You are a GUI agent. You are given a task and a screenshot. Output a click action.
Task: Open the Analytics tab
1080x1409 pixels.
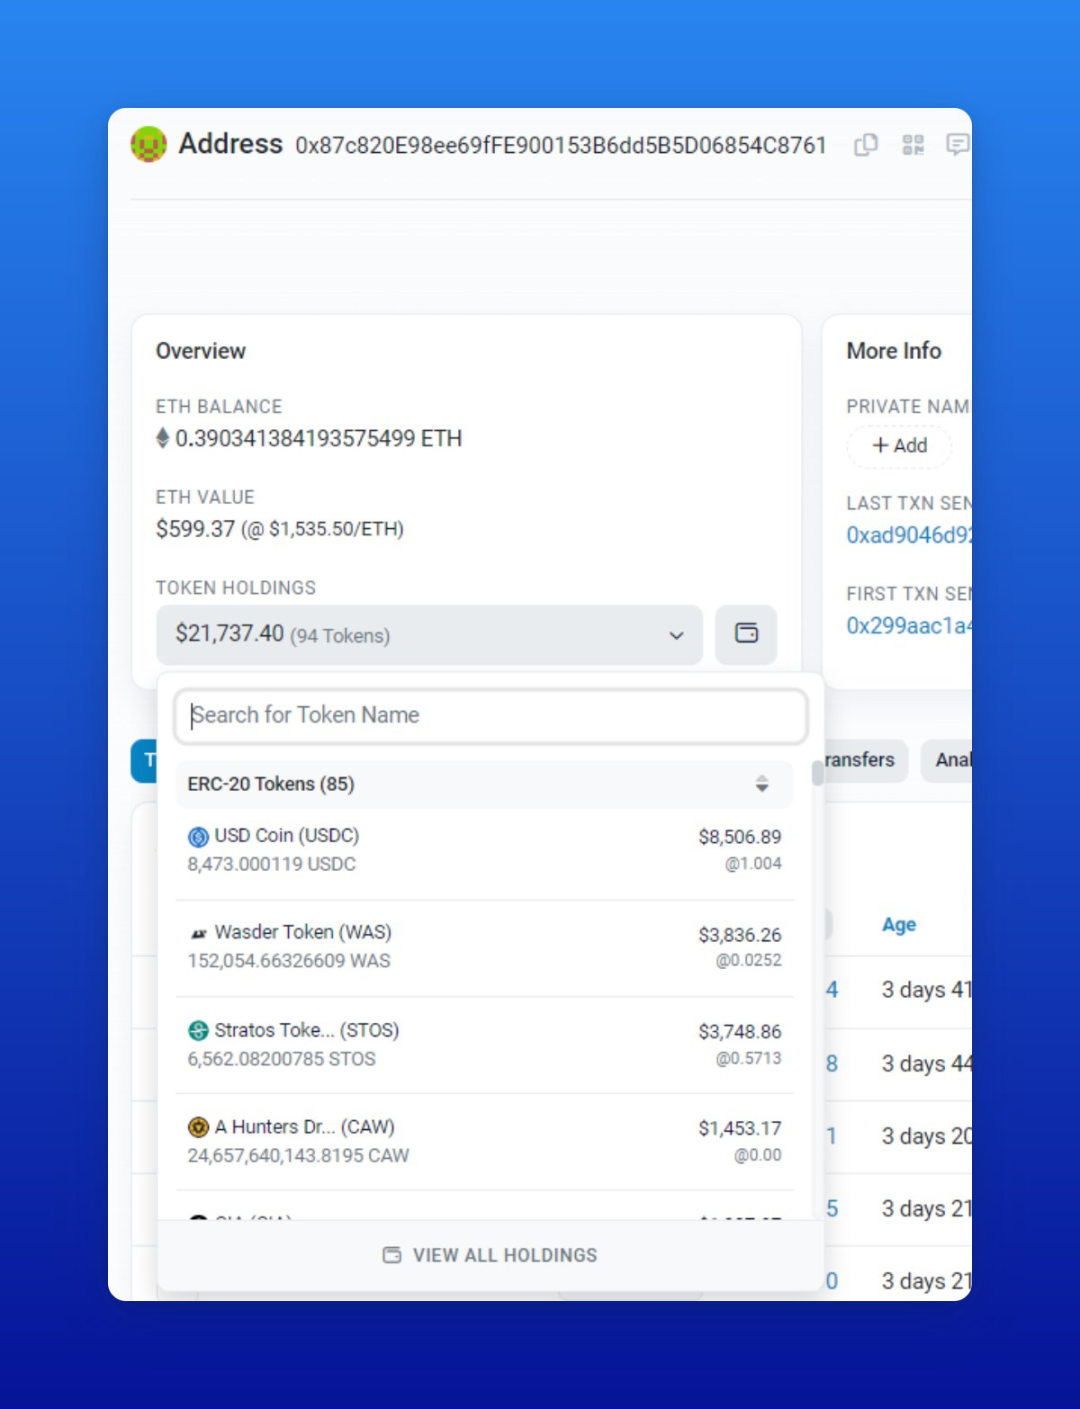point(948,760)
